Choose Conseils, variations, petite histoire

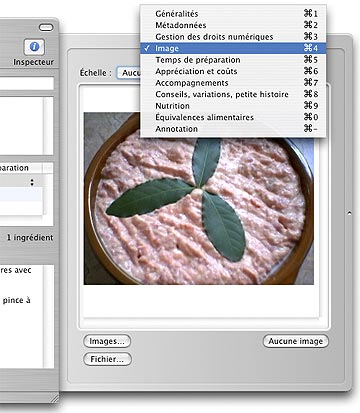tap(233, 94)
